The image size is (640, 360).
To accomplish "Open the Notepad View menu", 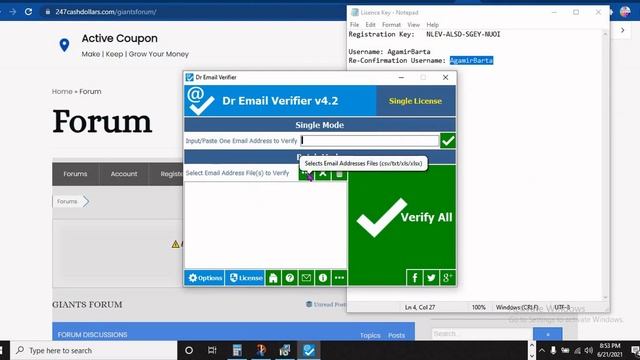I will pos(413,24).
